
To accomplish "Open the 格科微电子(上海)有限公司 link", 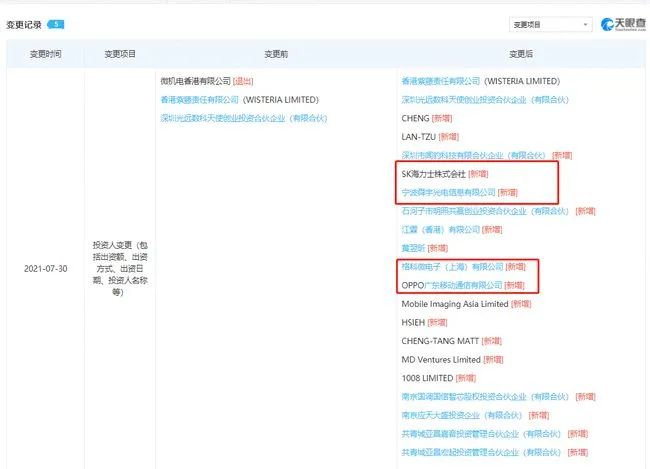I will (x=452, y=267).
